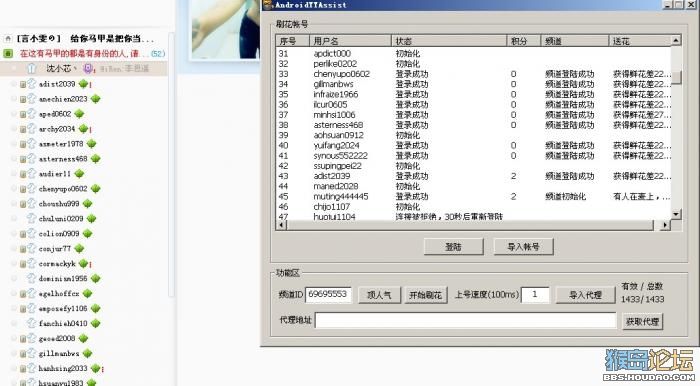
Task: Click the green tree badge beside choushu999
Action: (88, 203)
